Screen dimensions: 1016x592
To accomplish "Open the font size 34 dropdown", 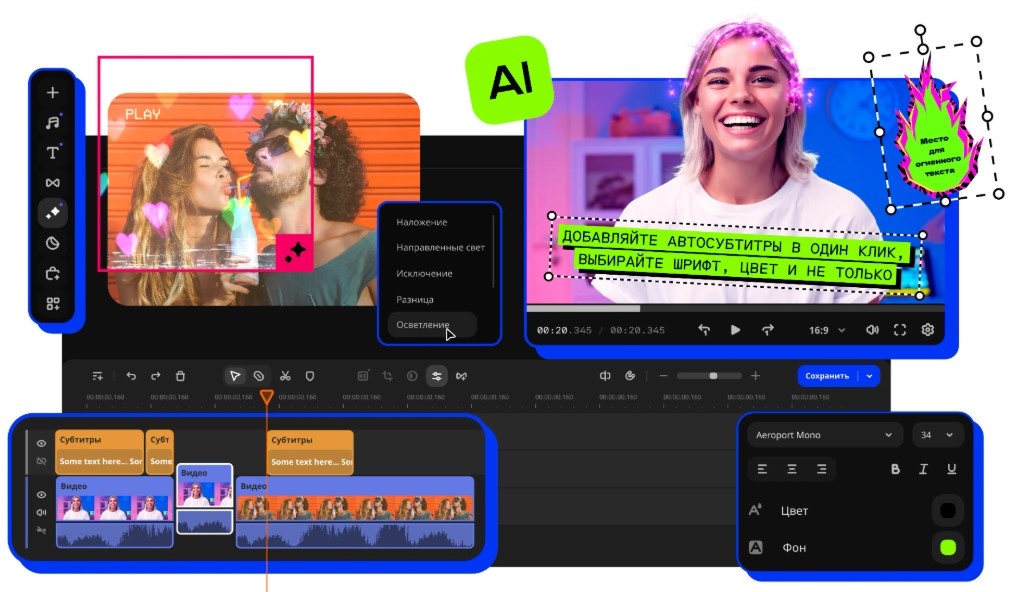I will [x=937, y=435].
